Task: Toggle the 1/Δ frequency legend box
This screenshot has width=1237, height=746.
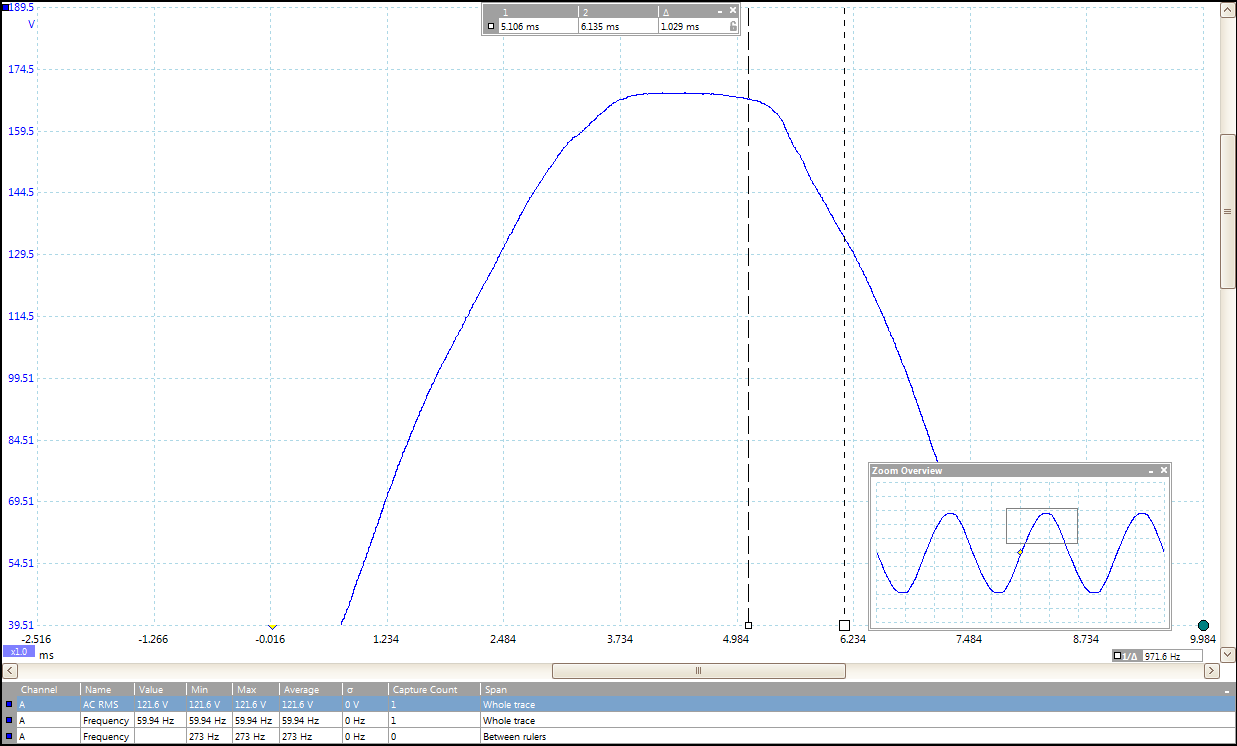Action: tap(1117, 656)
